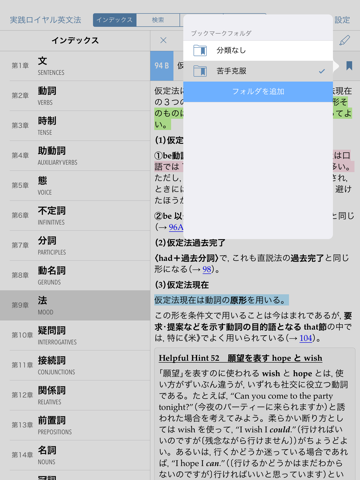This screenshot has height=480, width=360.
Task: Follow the 98 cross-reference link
Action: coord(207,269)
